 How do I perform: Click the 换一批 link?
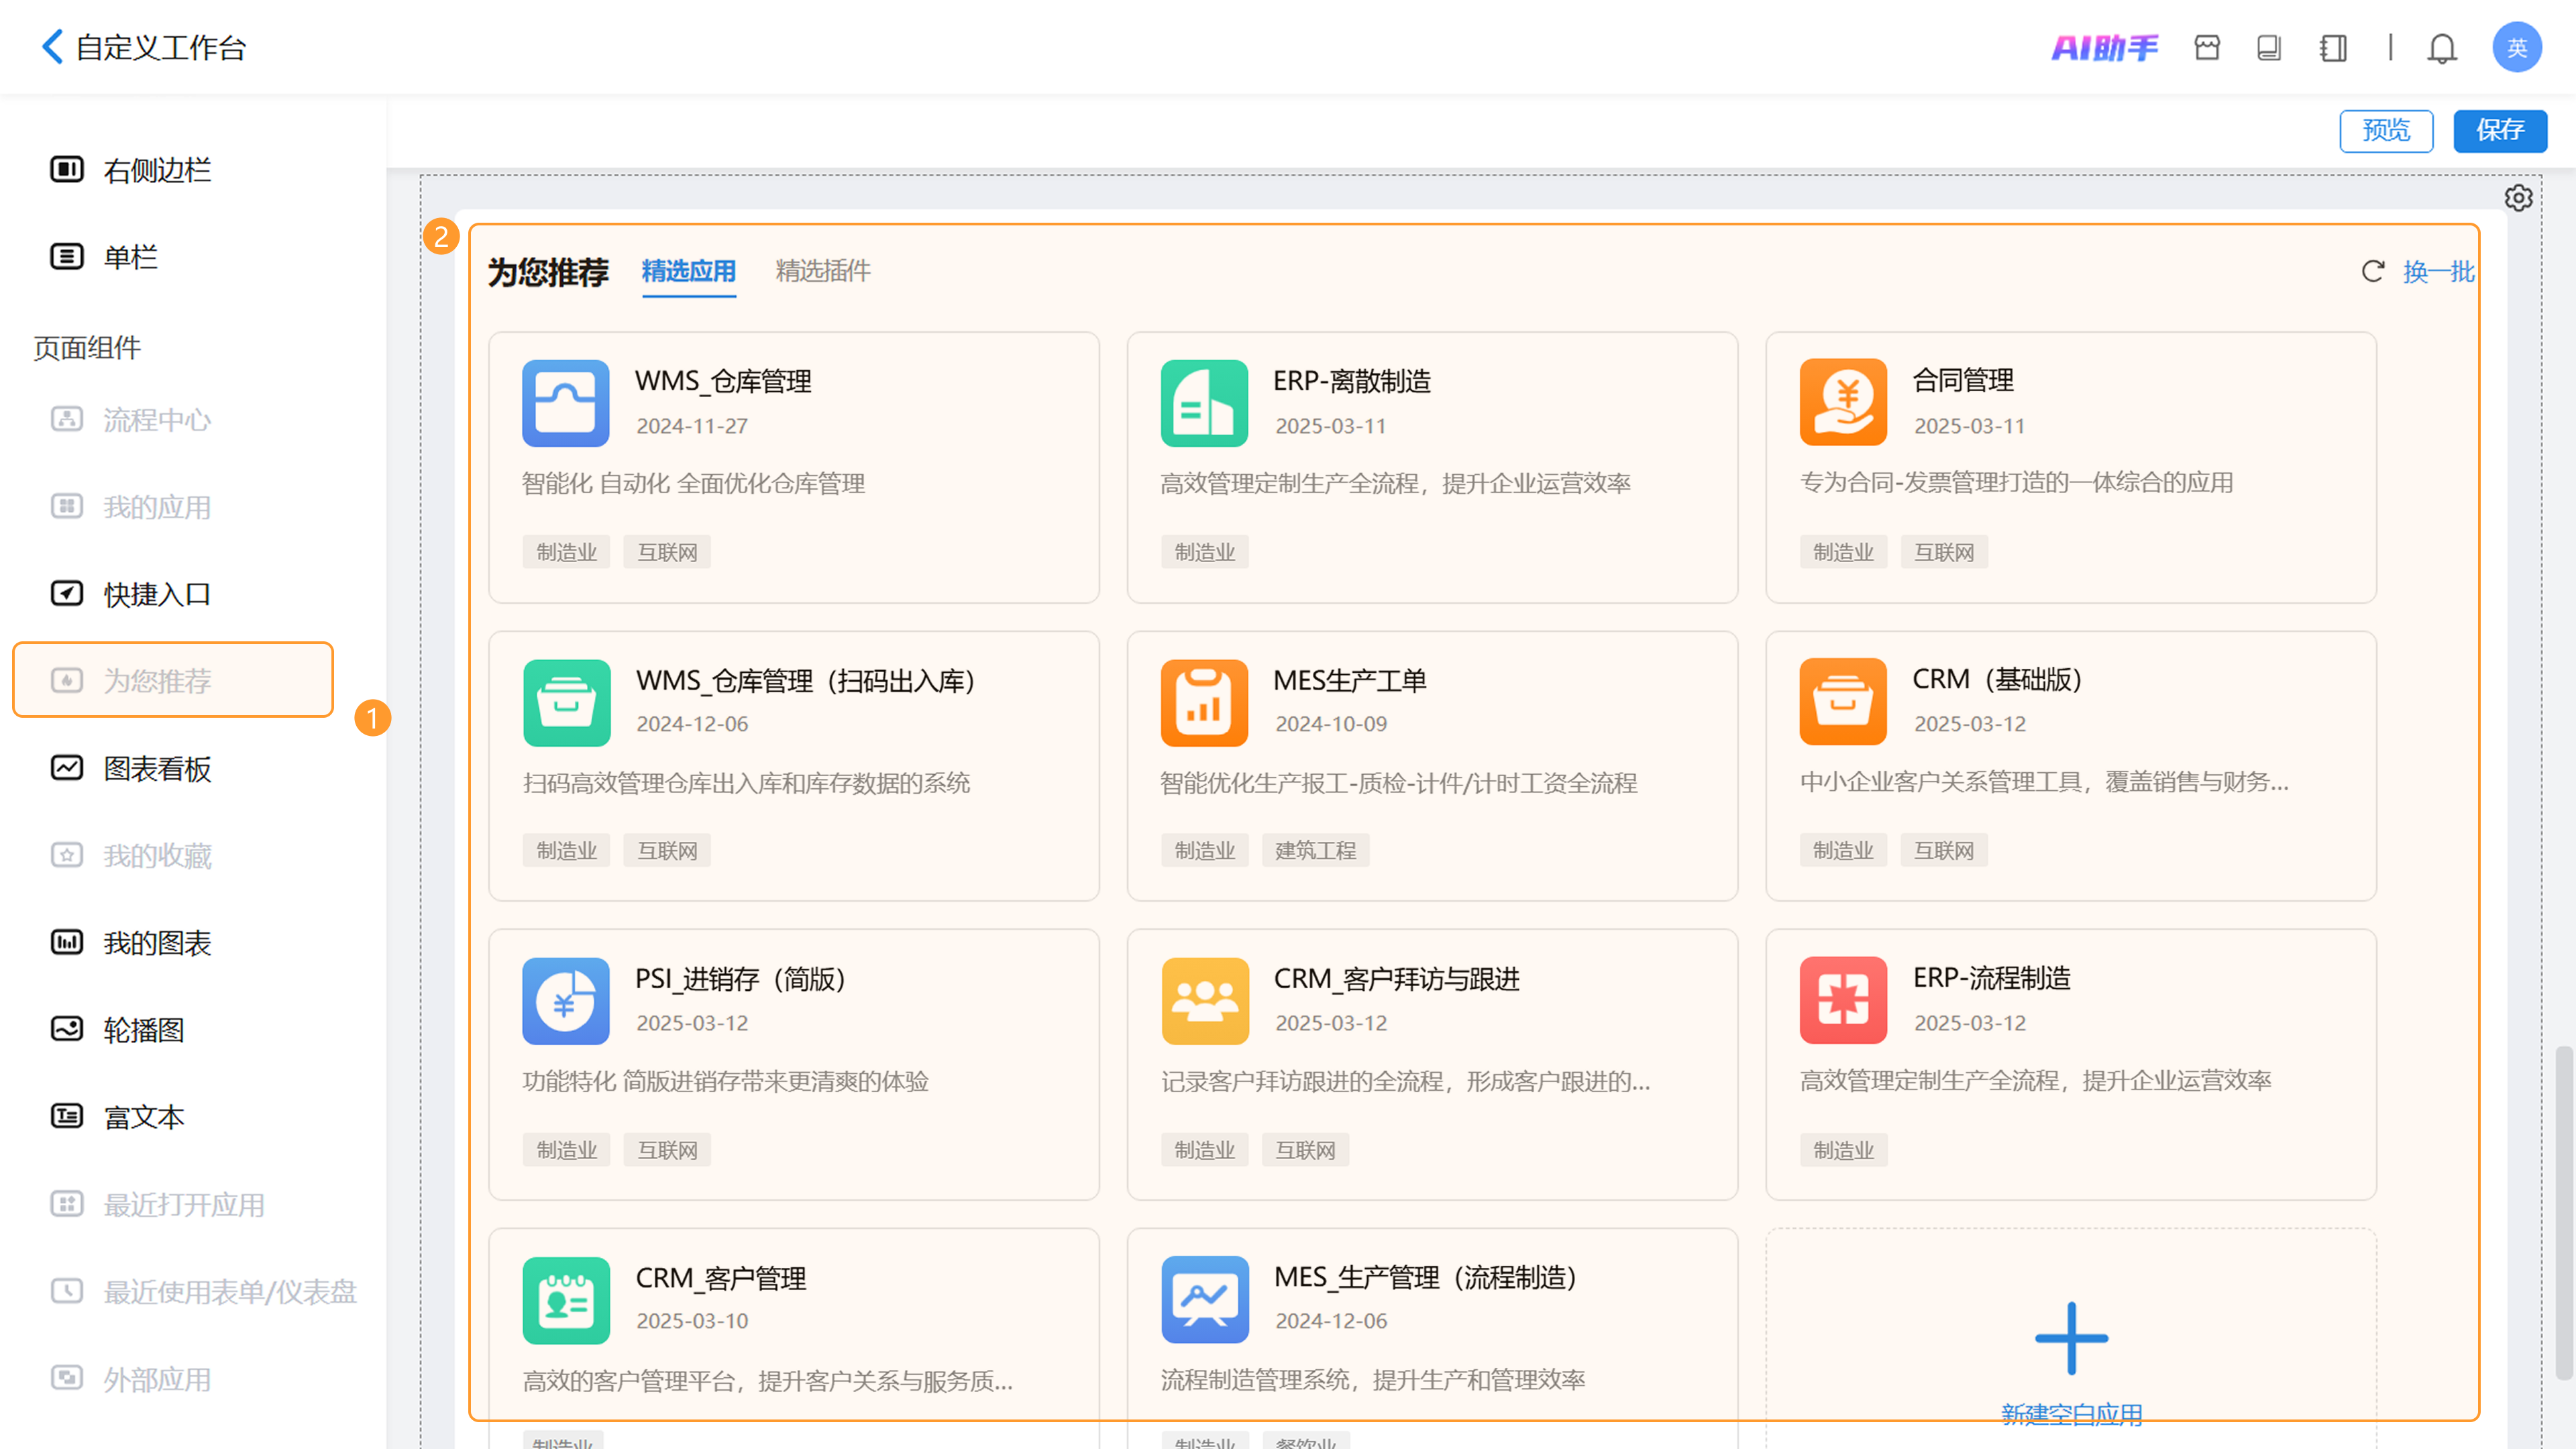[x=2438, y=271]
